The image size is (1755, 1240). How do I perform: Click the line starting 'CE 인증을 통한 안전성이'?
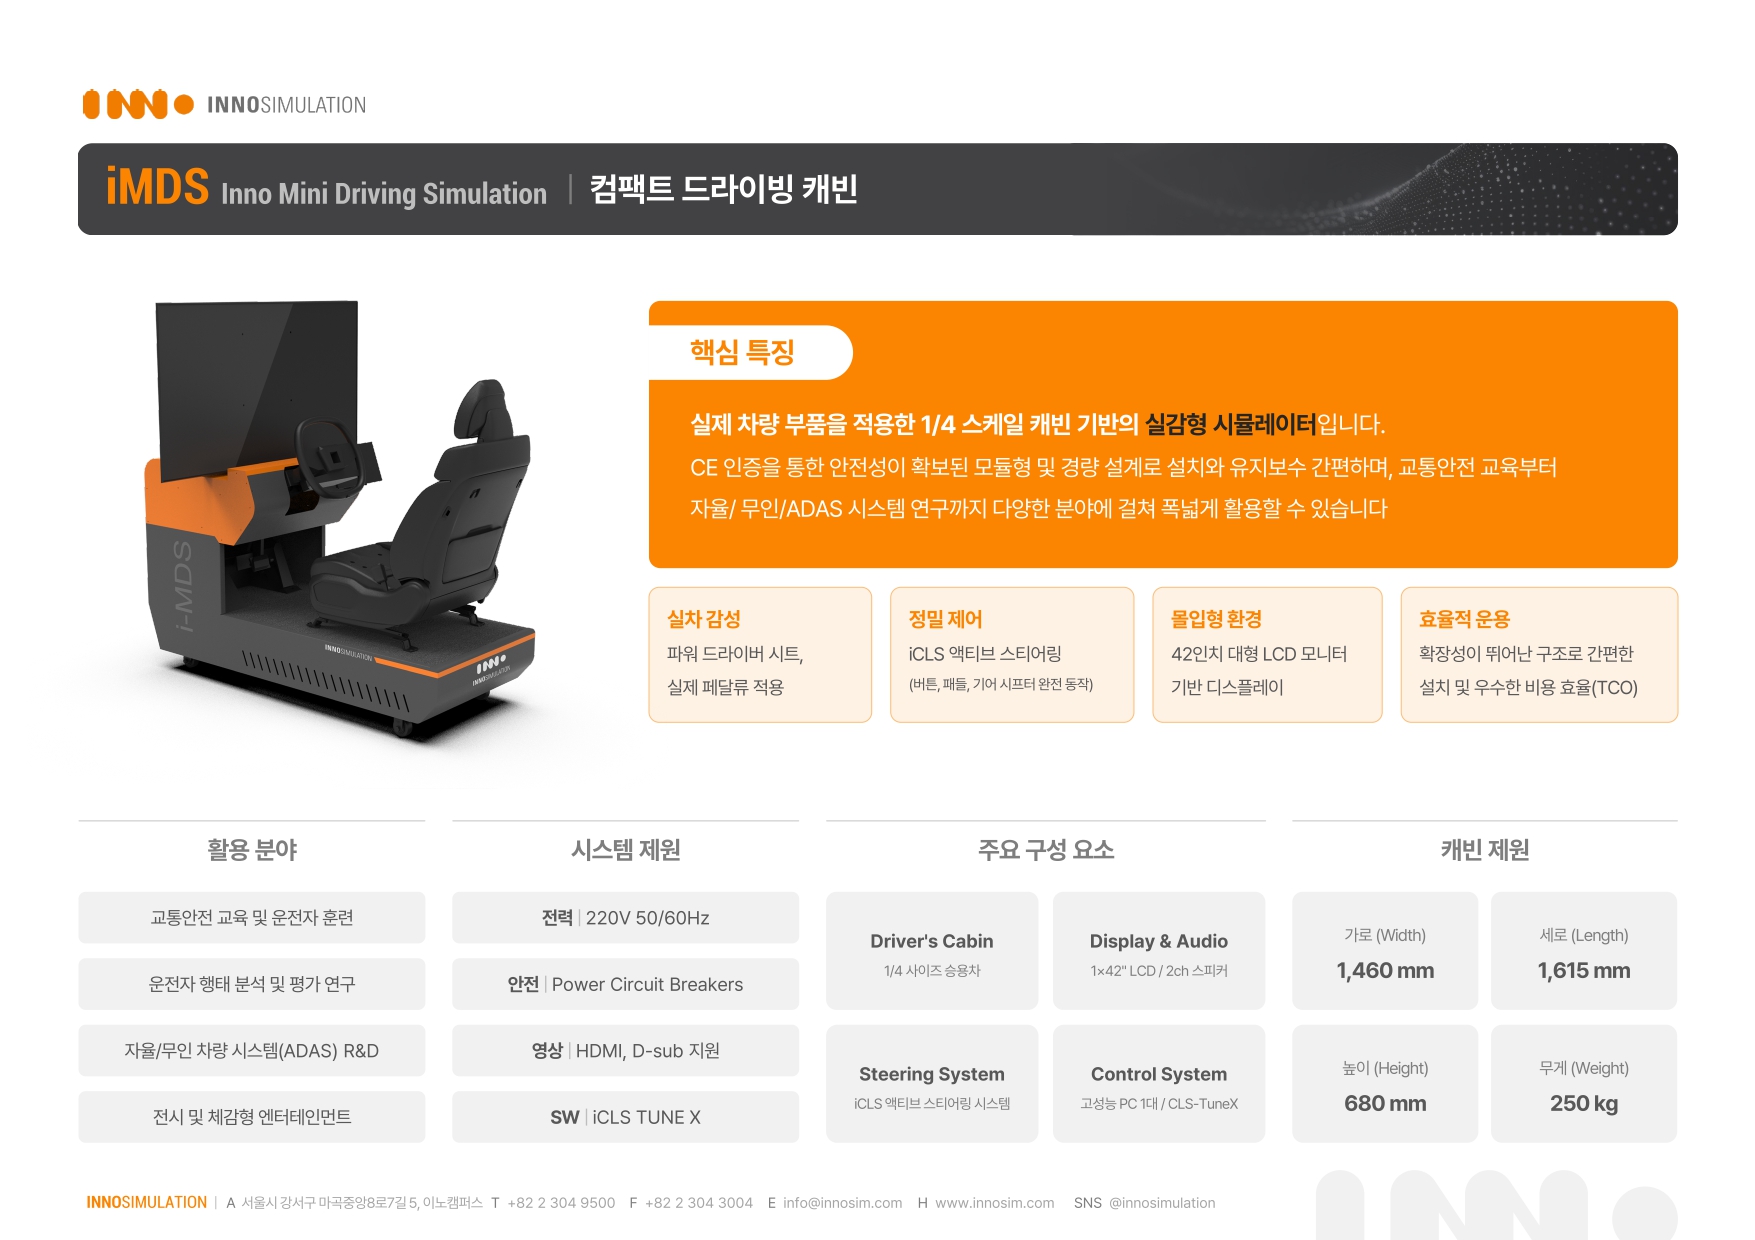pyautogui.click(x=1123, y=467)
